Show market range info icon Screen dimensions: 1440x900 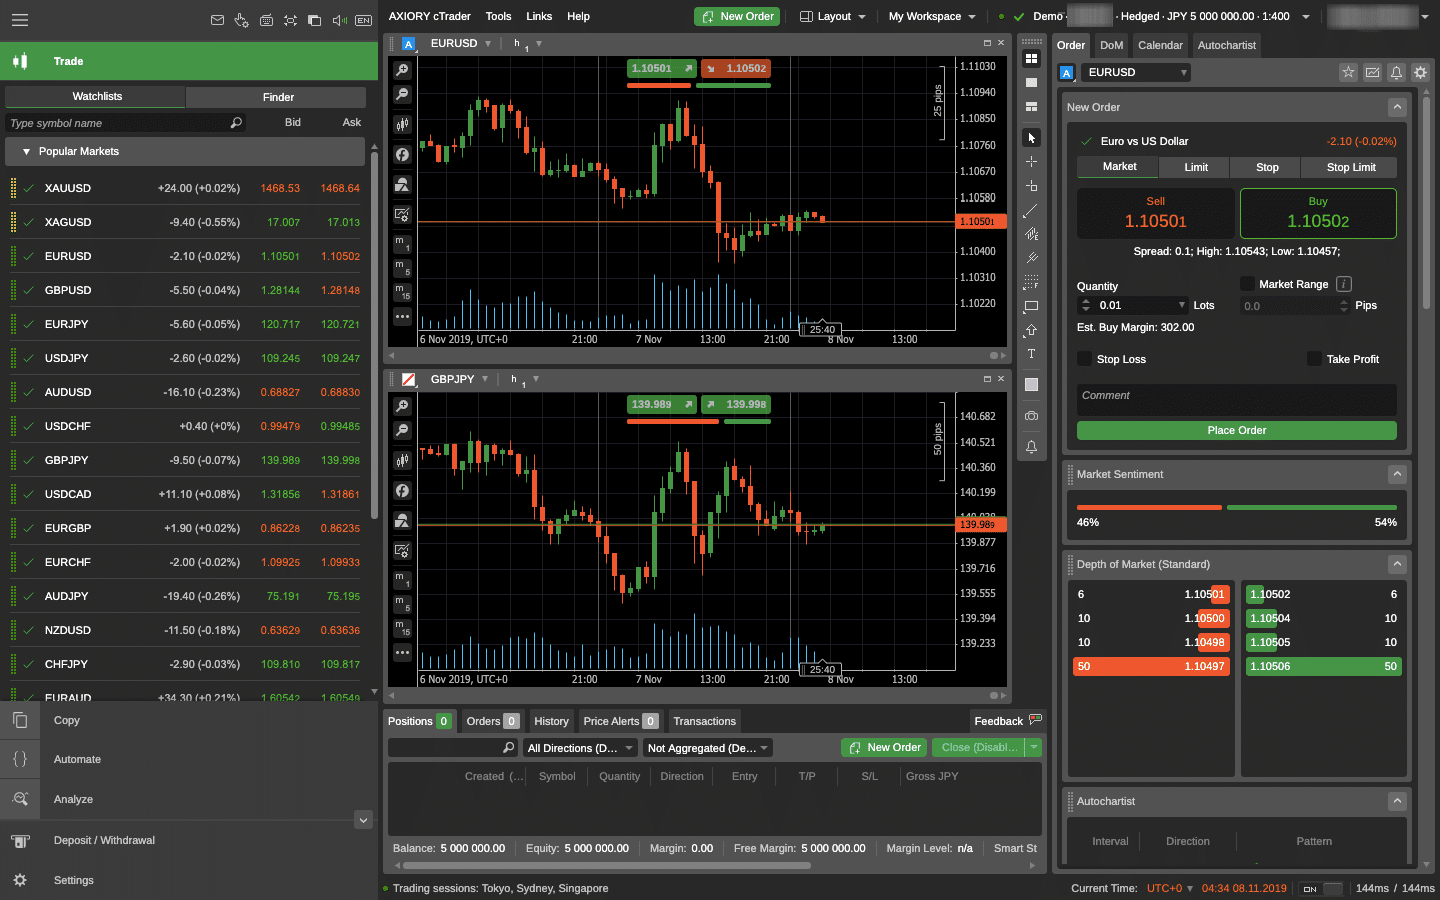pyautogui.click(x=1344, y=284)
